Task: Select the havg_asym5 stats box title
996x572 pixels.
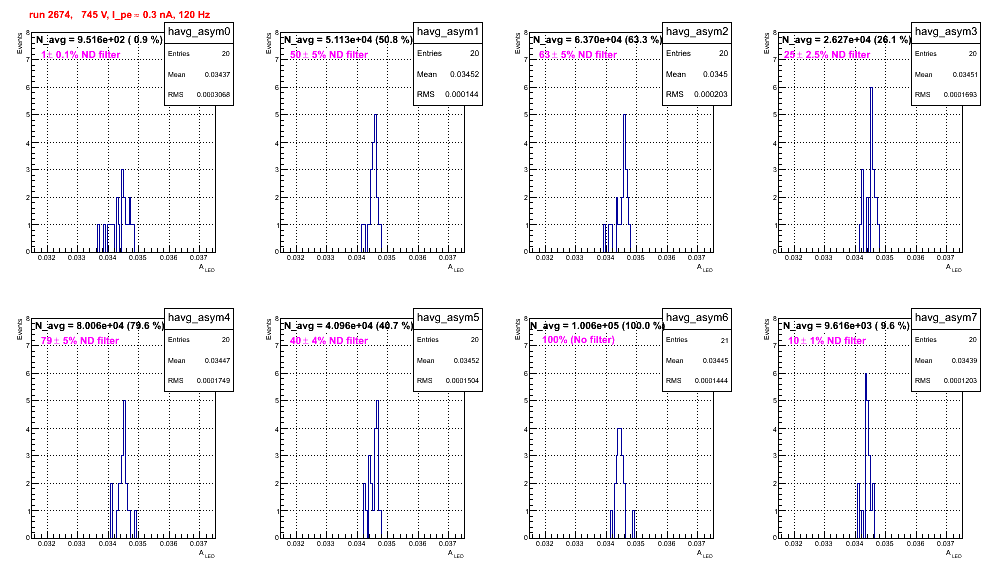Action: (x=448, y=318)
